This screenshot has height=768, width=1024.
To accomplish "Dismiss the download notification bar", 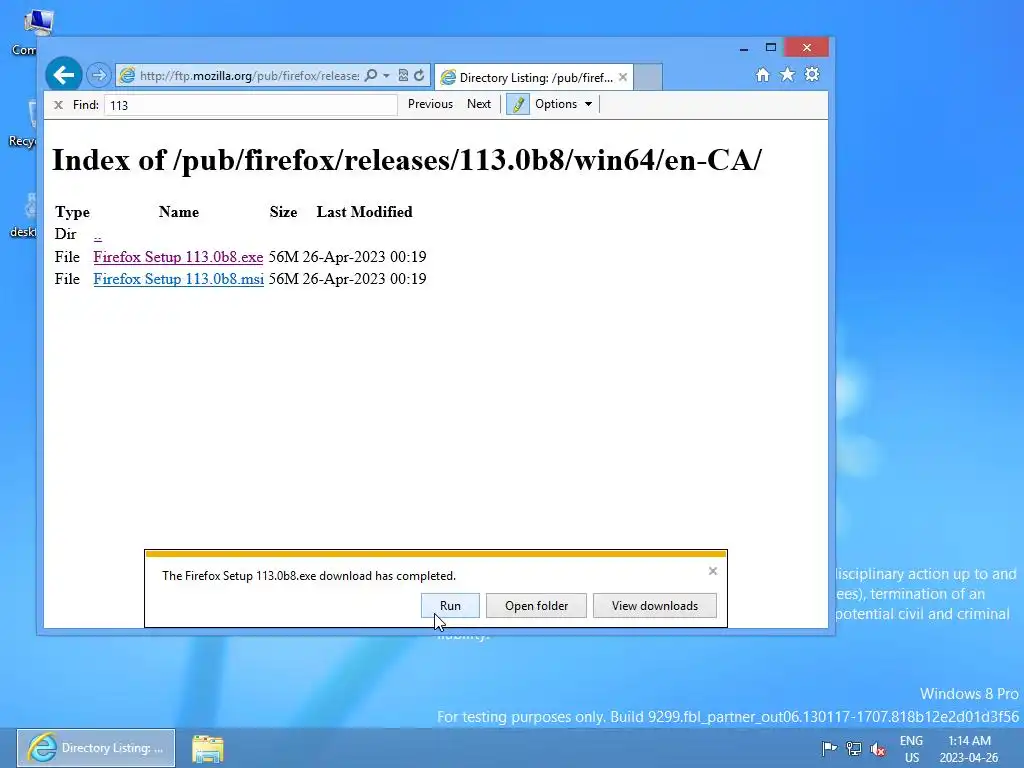I will [712, 571].
